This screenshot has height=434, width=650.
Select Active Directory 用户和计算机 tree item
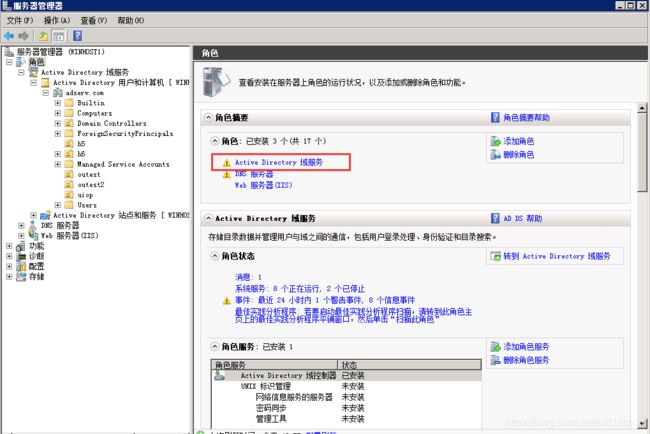click(121, 82)
